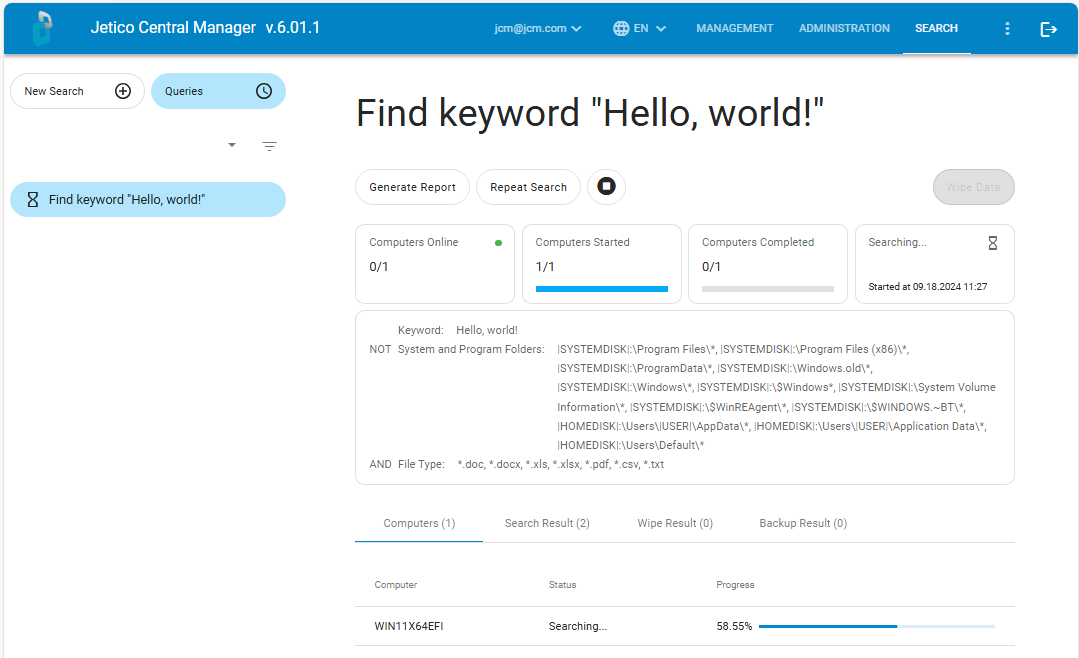Image resolution: width=1079 pixels, height=658 pixels.
Task: Click the Generate Report button
Action: [x=412, y=187]
